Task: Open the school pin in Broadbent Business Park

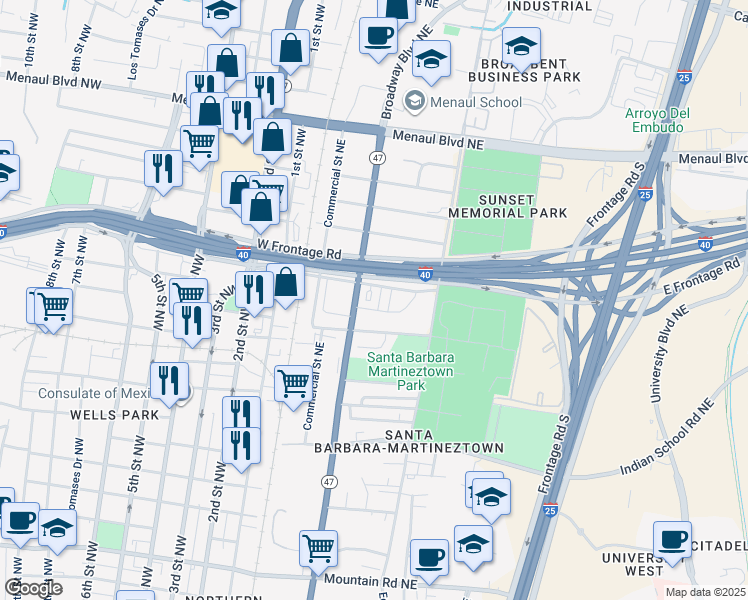Action: [521, 48]
